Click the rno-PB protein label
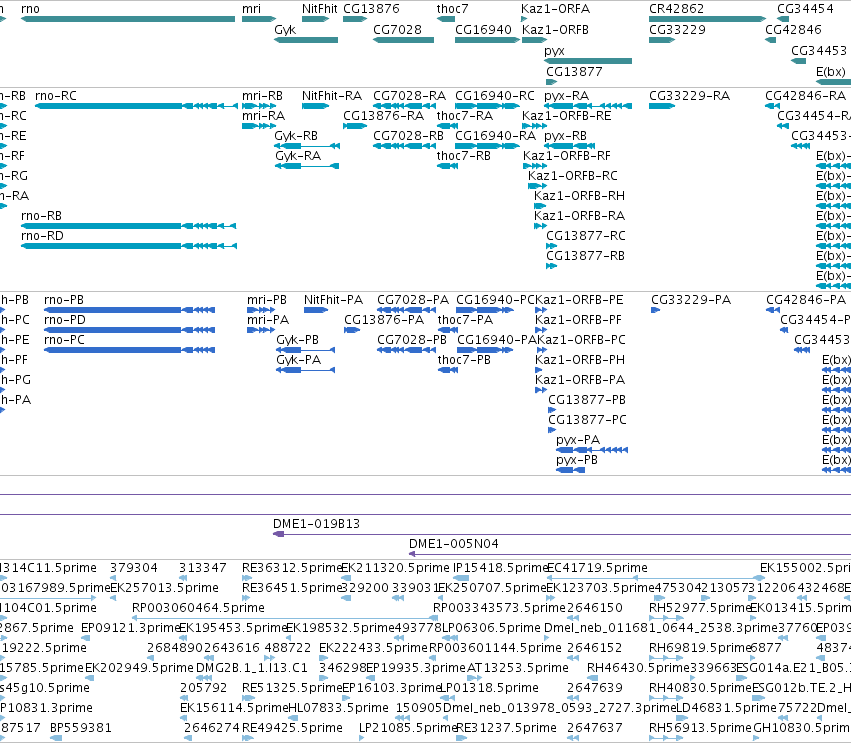The width and height of the screenshot is (851, 743). coord(64,300)
